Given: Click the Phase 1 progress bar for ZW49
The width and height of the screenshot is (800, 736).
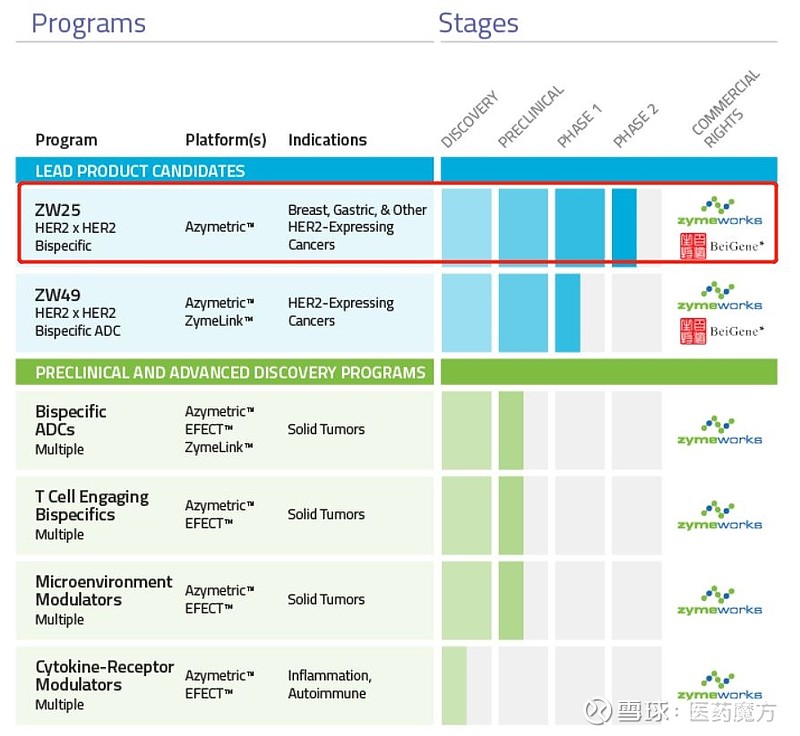Looking at the screenshot, I should (x=568, y=312).
